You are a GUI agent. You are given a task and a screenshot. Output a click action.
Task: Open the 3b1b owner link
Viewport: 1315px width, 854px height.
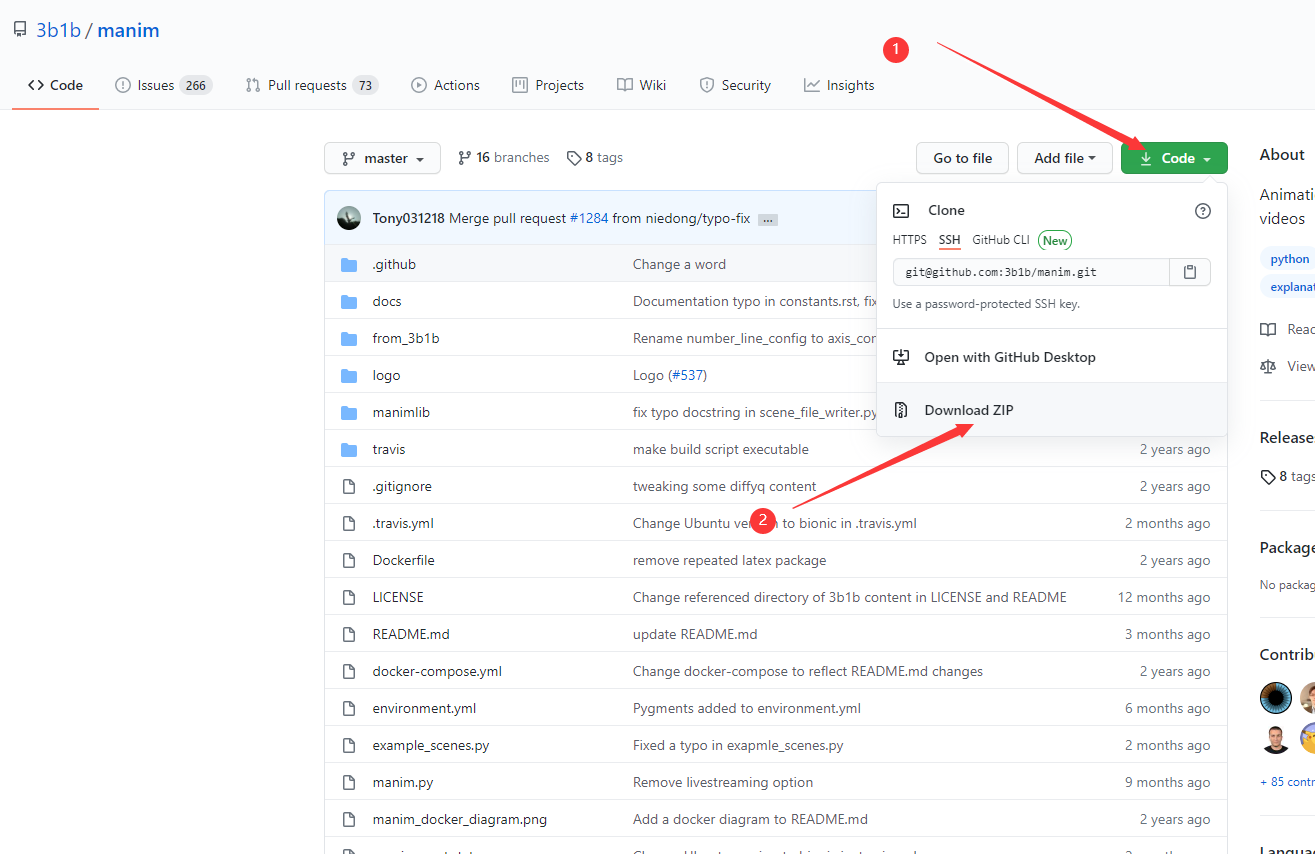point(58,30)
